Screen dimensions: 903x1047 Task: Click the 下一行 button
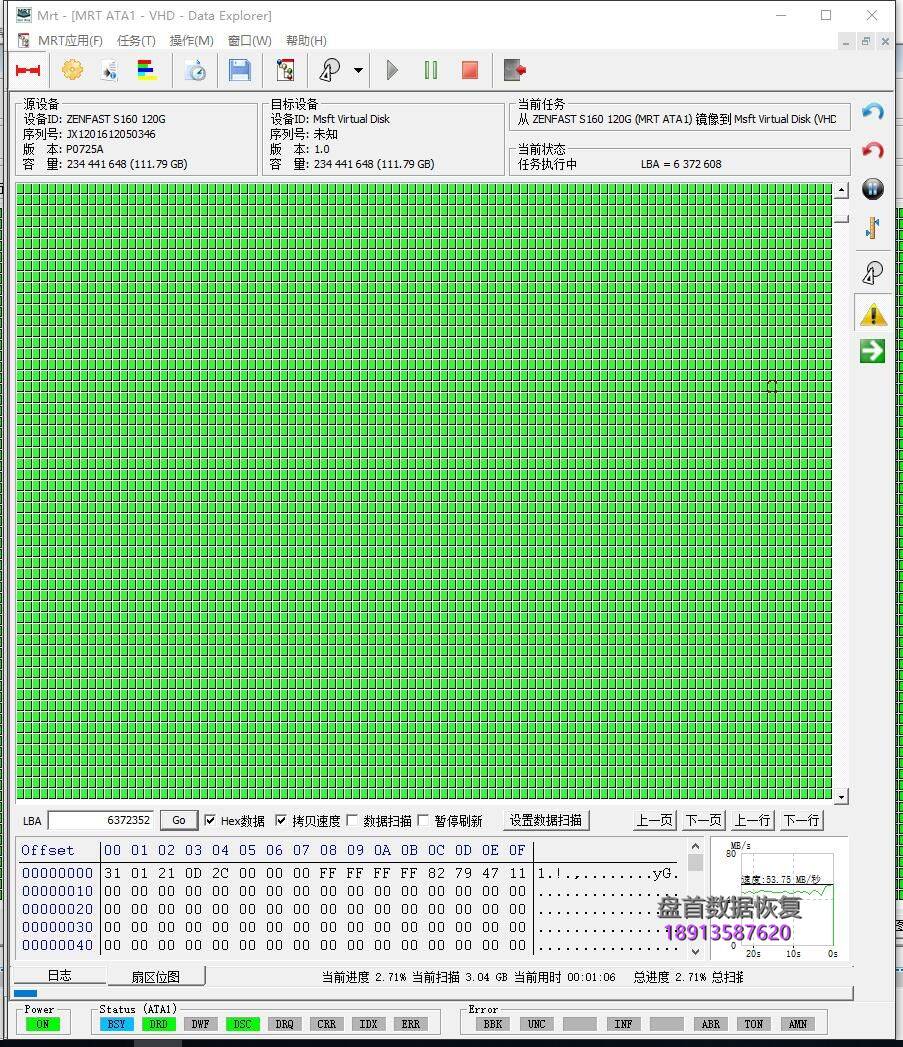click(x=801, y=821)
